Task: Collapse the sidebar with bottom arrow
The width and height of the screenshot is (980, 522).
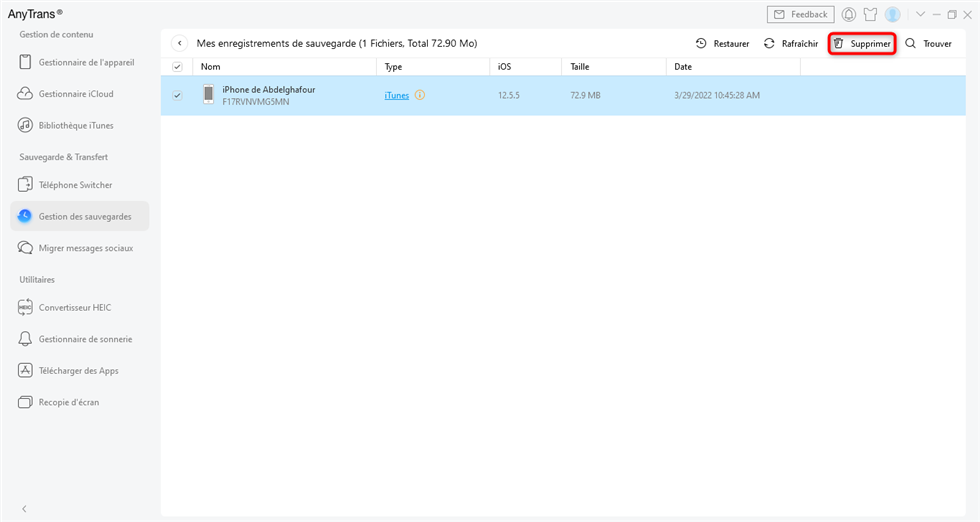Action: [24, 509]
